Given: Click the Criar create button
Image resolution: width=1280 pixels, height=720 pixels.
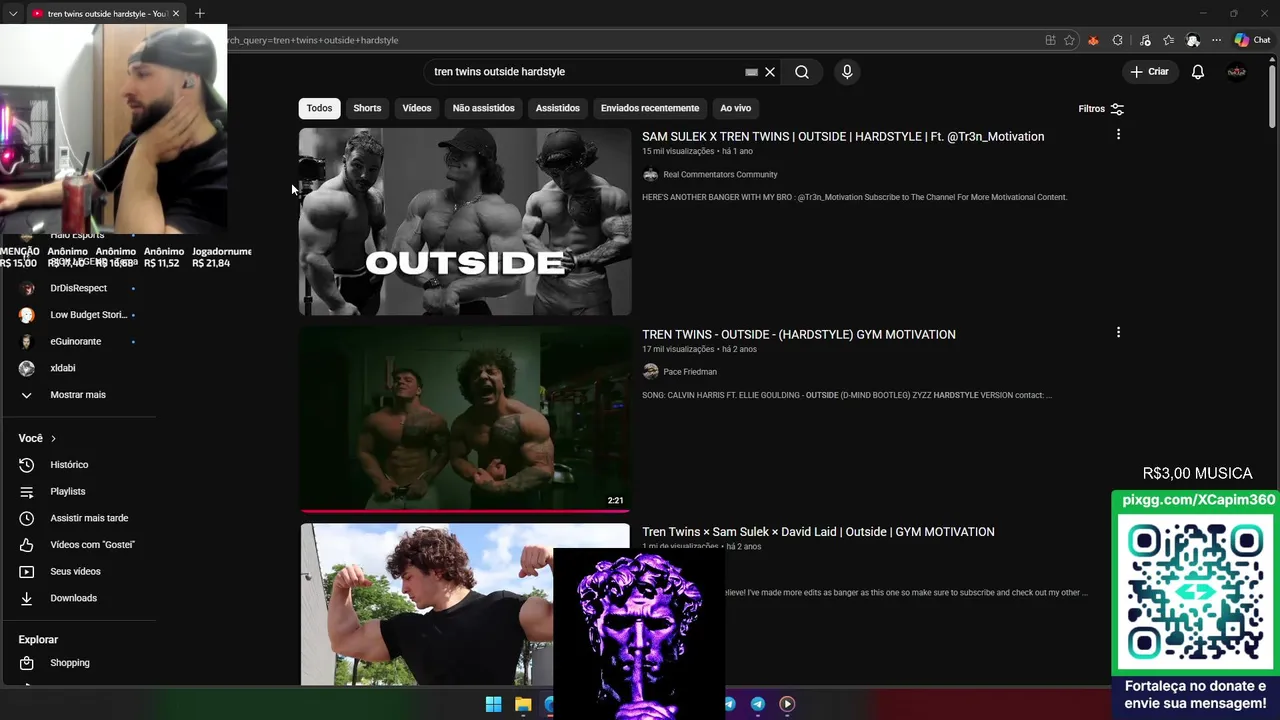Looking at the screenshot, I should click(x=1150, y=72).
